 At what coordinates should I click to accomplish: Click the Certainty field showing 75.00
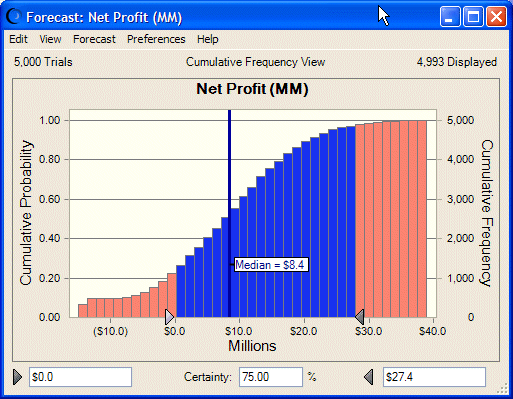(x=271, y=377)
